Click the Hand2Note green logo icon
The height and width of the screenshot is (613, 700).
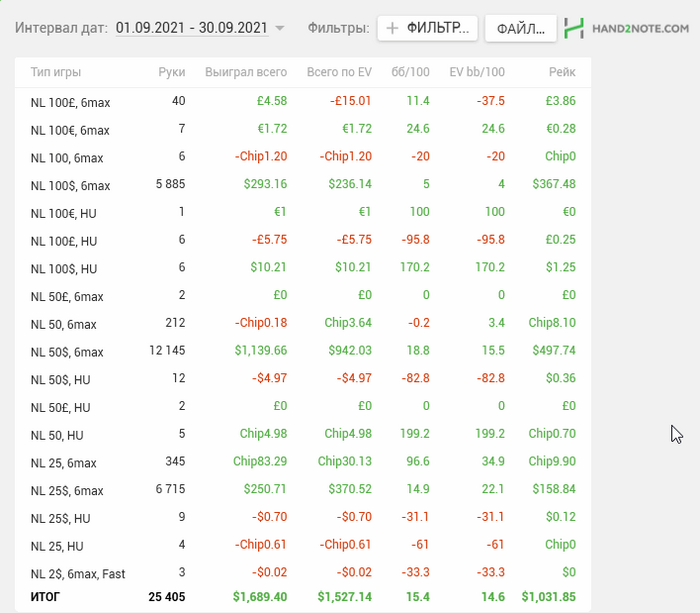pos(574,28)
